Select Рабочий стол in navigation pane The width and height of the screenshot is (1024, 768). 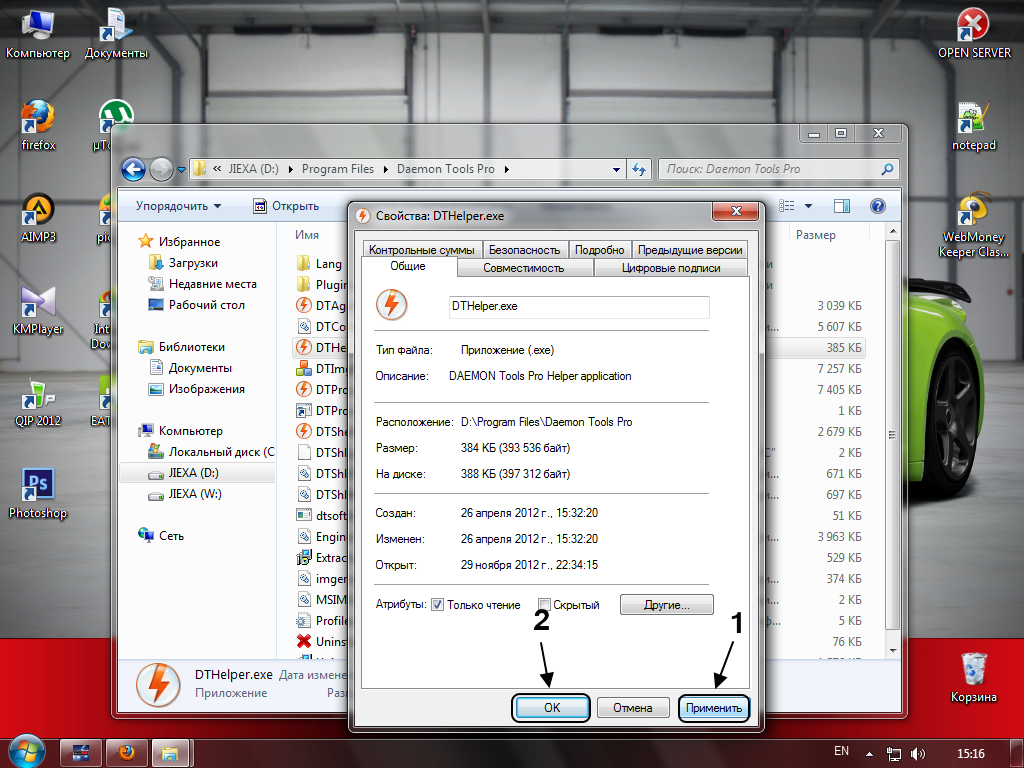click(197, 305)
